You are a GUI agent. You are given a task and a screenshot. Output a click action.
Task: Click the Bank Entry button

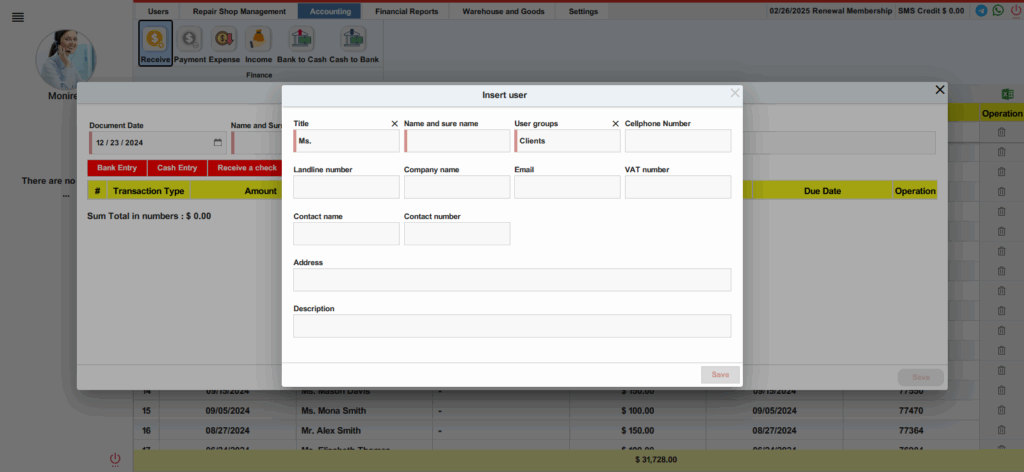coord(117,168)
